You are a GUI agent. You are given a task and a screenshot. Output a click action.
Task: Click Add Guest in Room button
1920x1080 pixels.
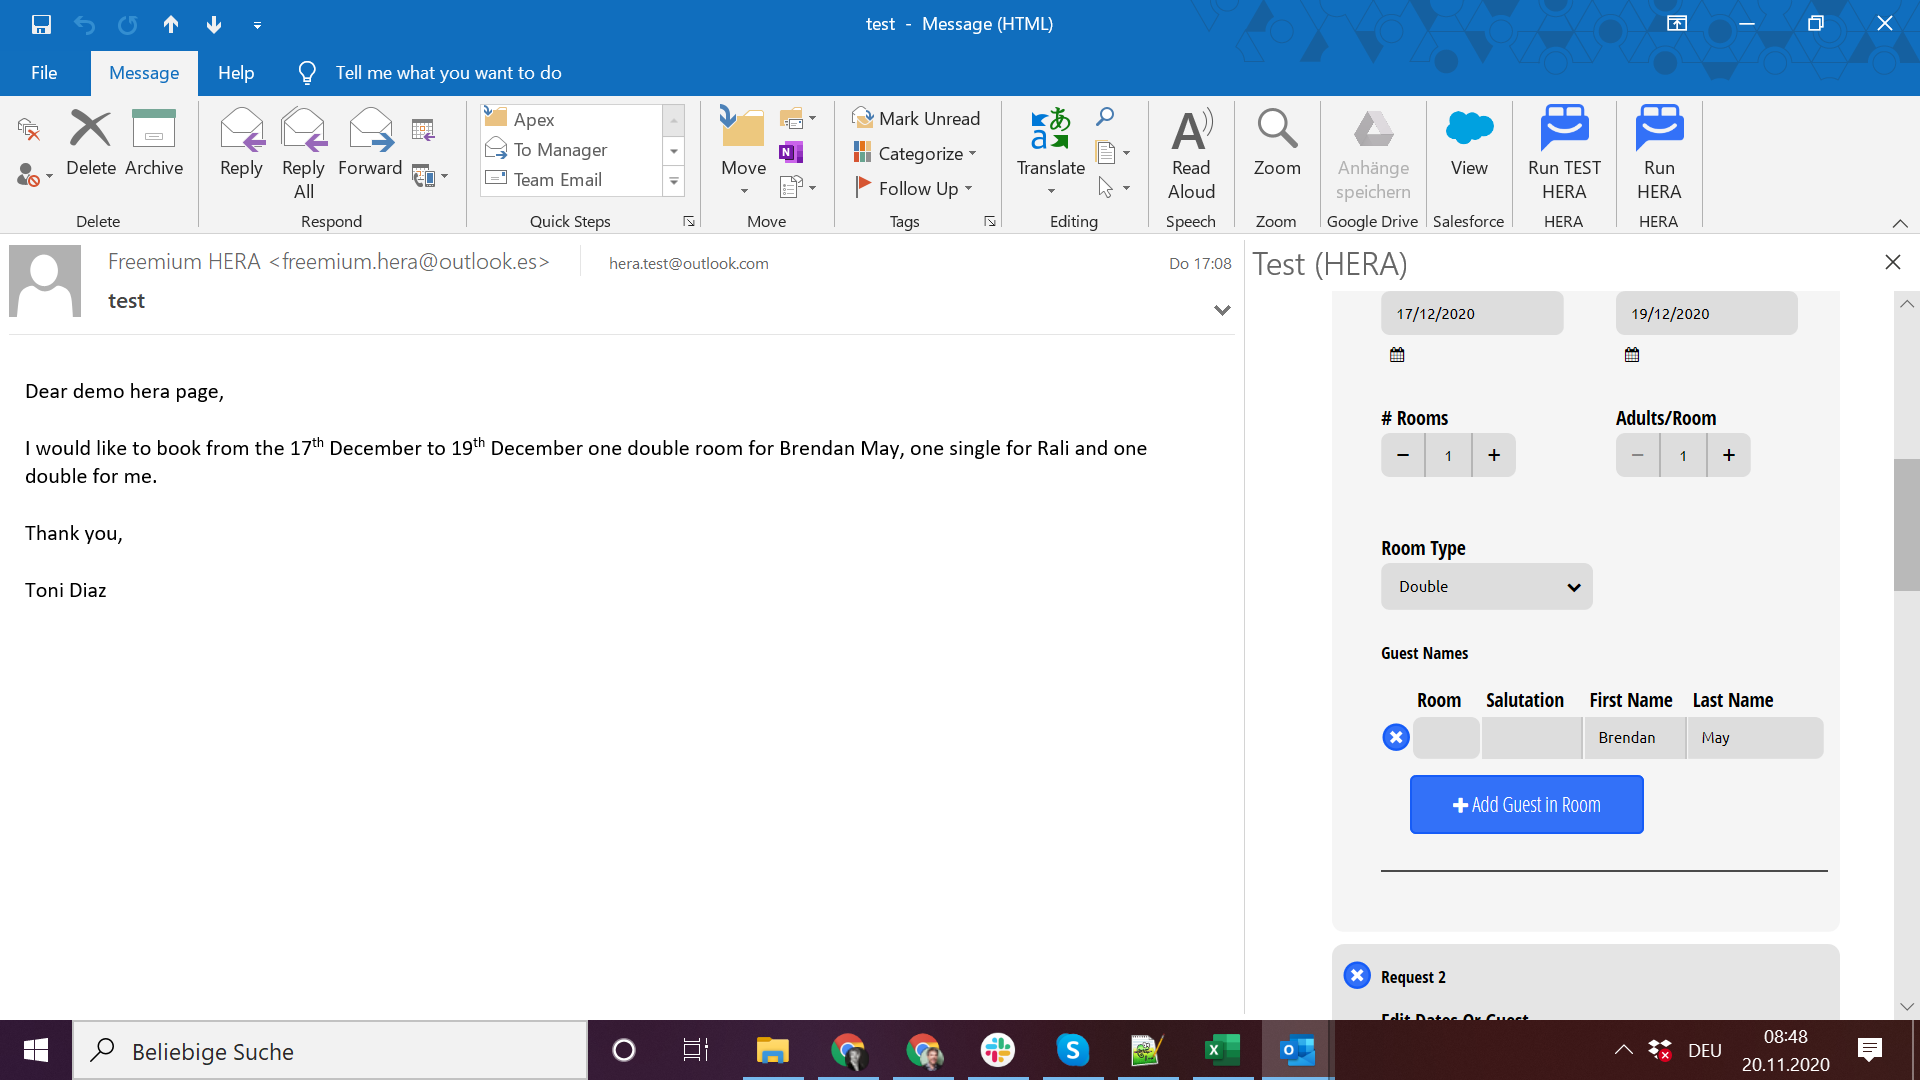coord(1526,805)
